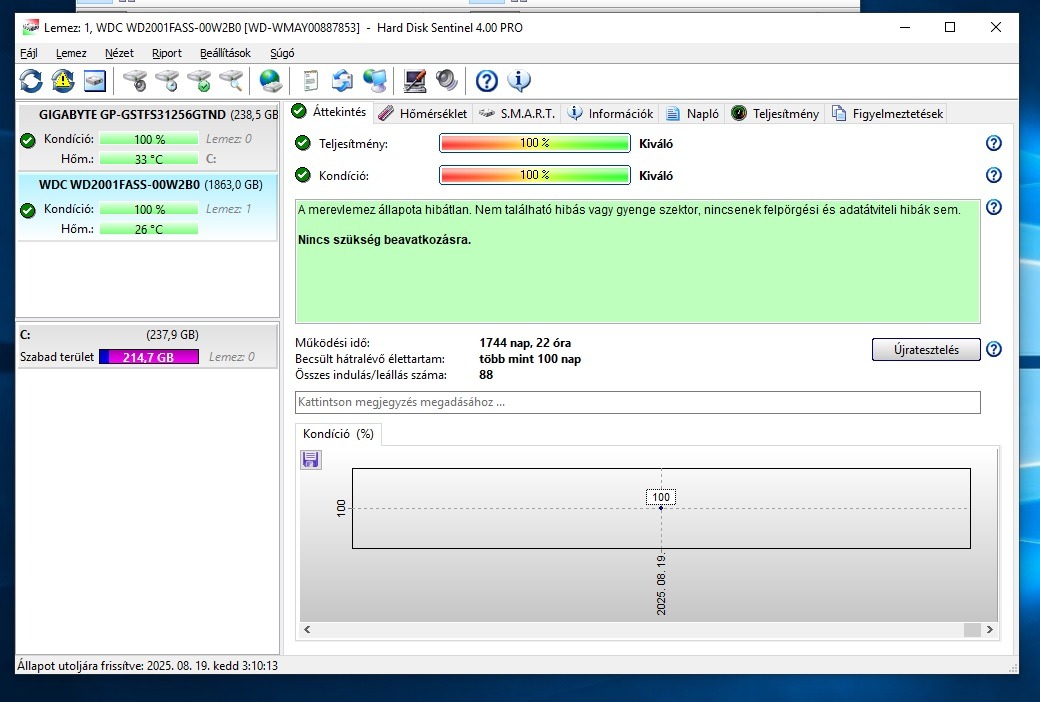Switch to the Információk tab
Screen dimensions: 1040x702
coord(611,113)
